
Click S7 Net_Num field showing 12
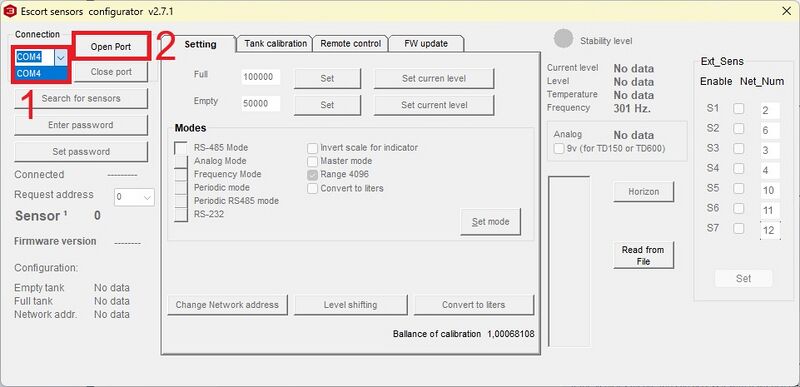click(x=770, y=230)
